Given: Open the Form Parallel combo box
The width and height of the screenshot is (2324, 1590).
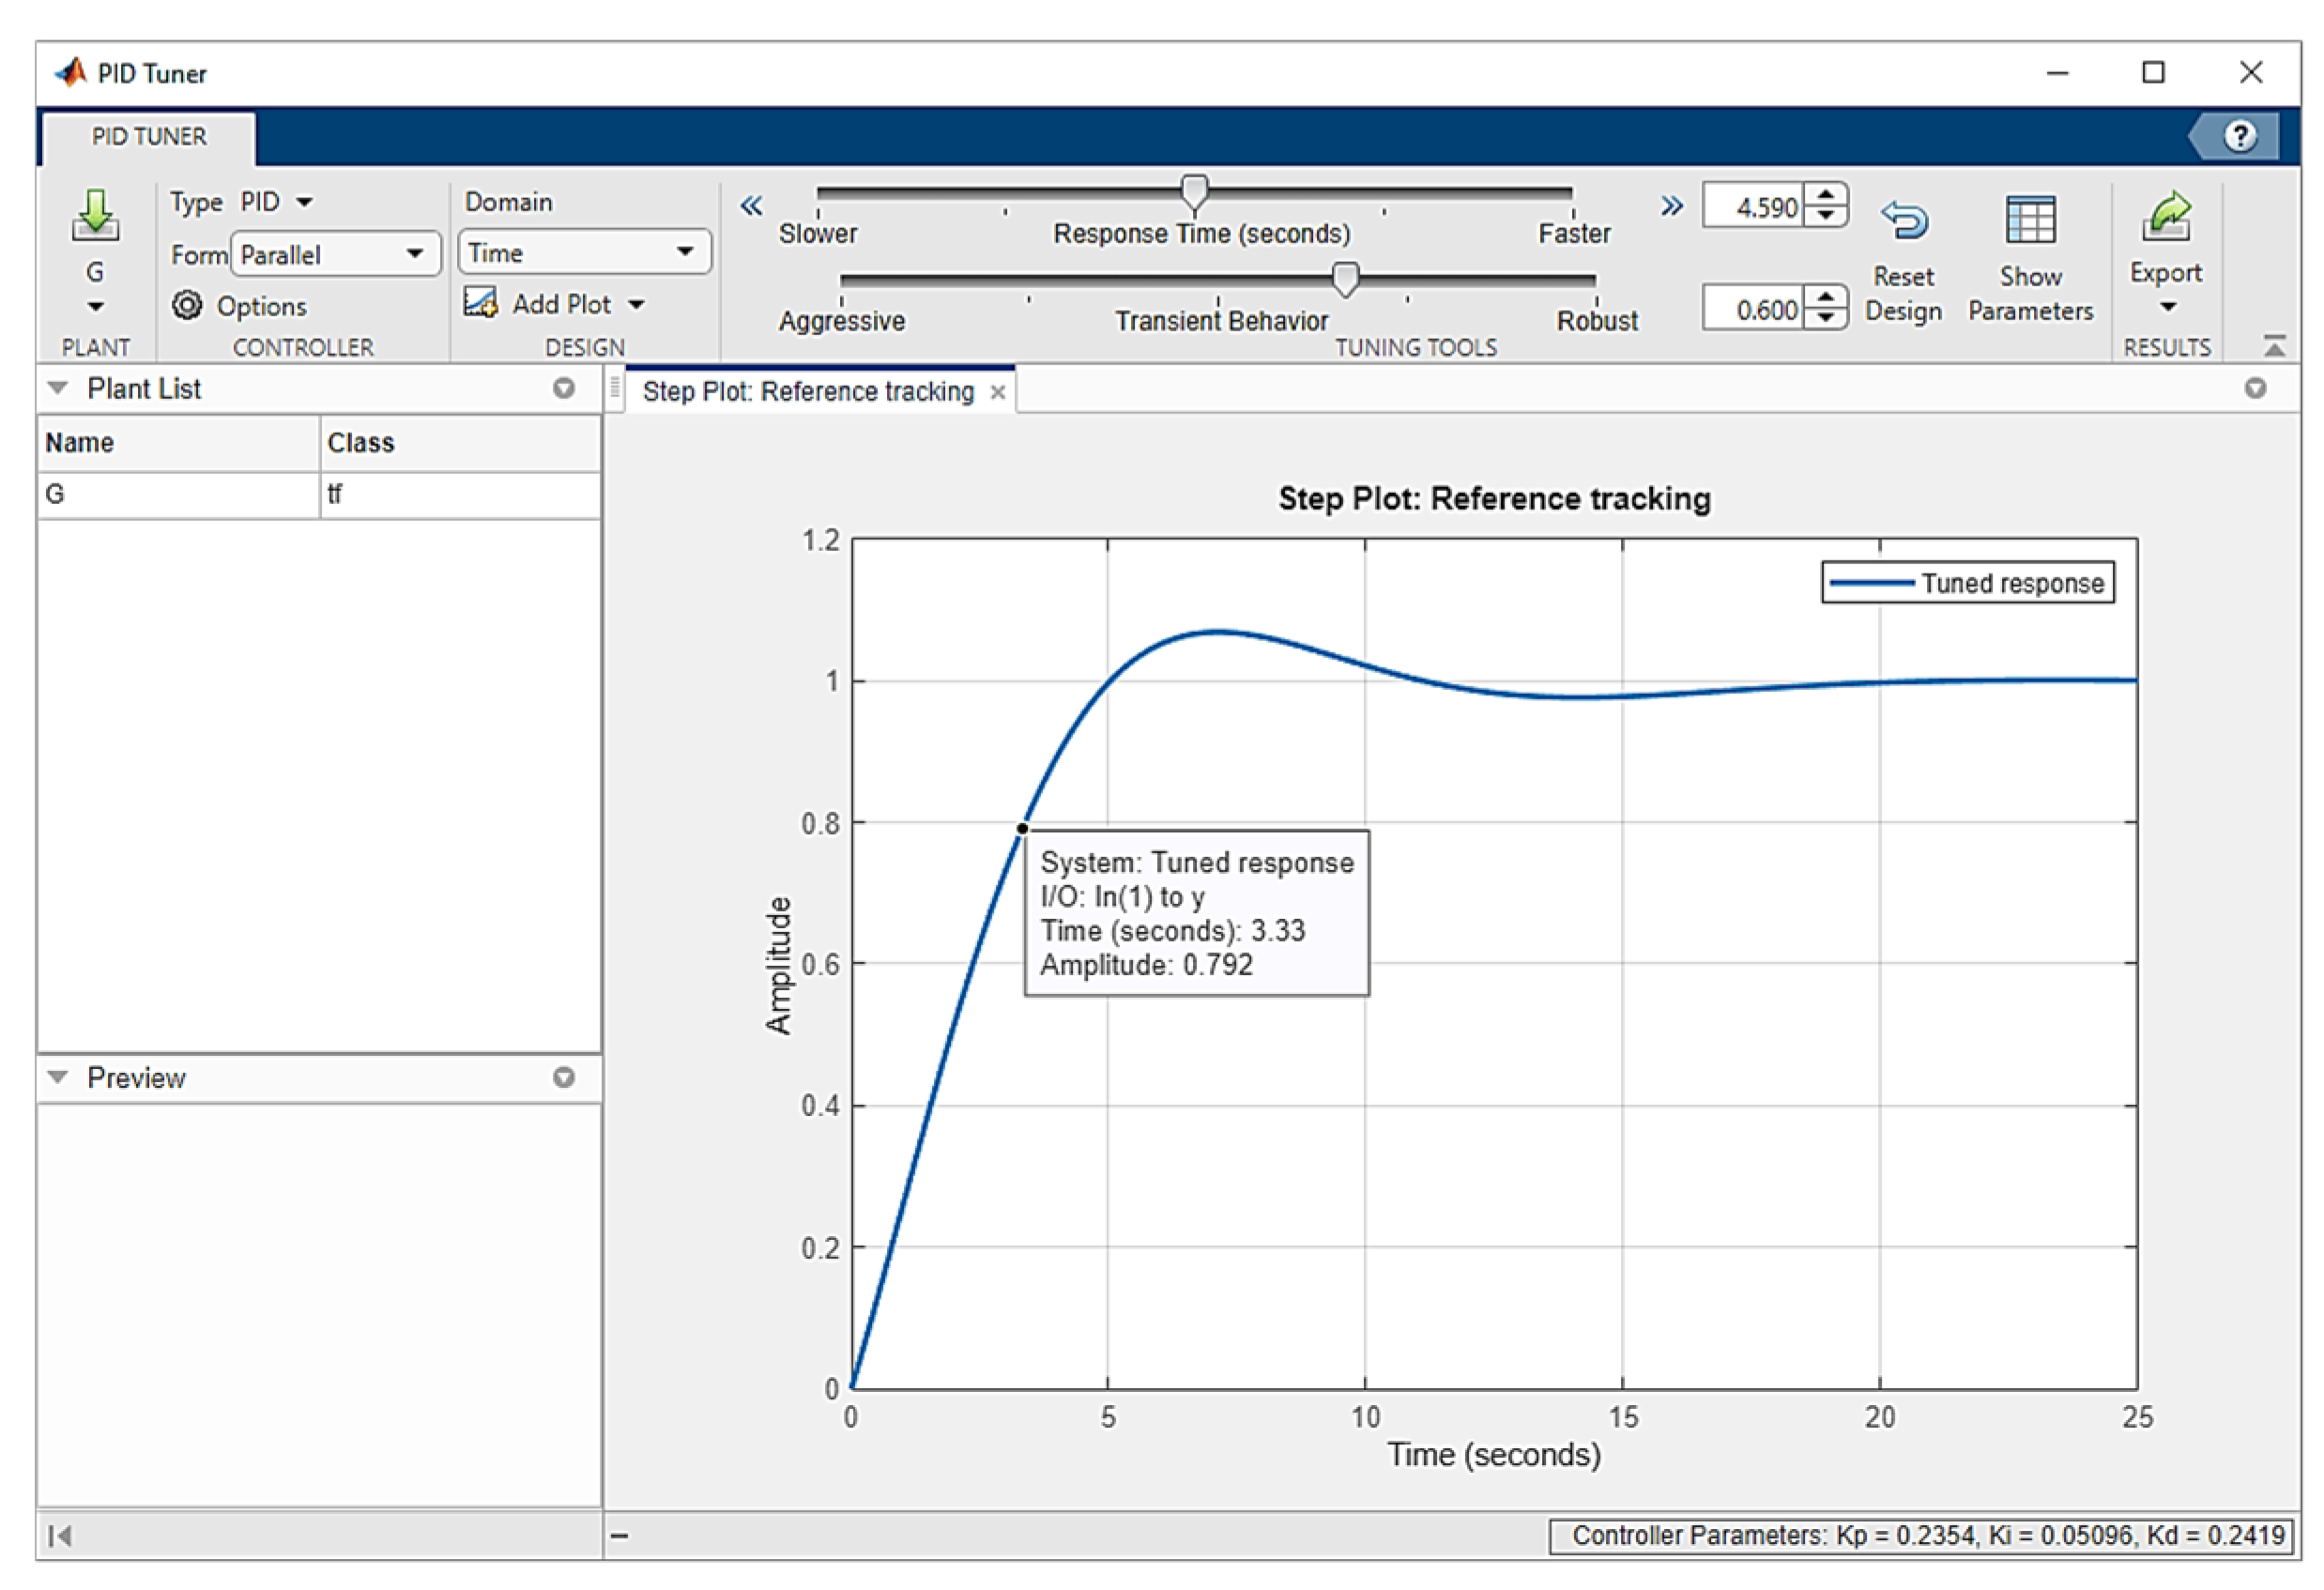Looking at the screenshot, I should click(336, 254).
